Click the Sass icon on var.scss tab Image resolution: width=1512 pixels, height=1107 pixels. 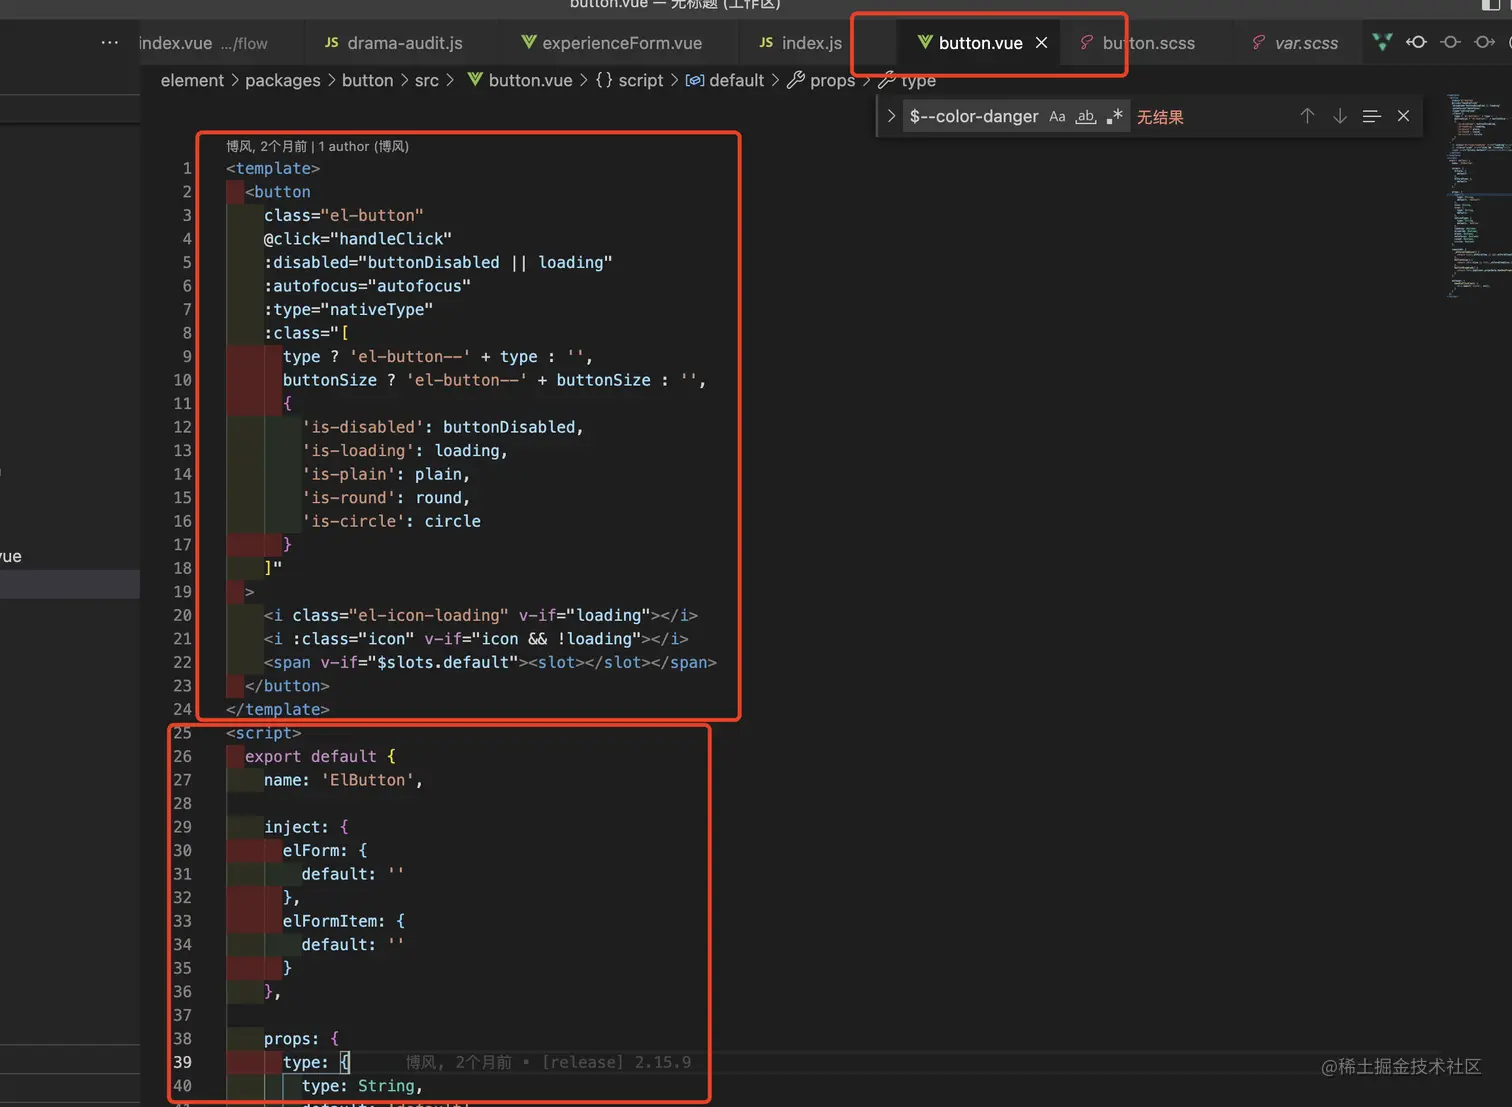coord(1258,42)
